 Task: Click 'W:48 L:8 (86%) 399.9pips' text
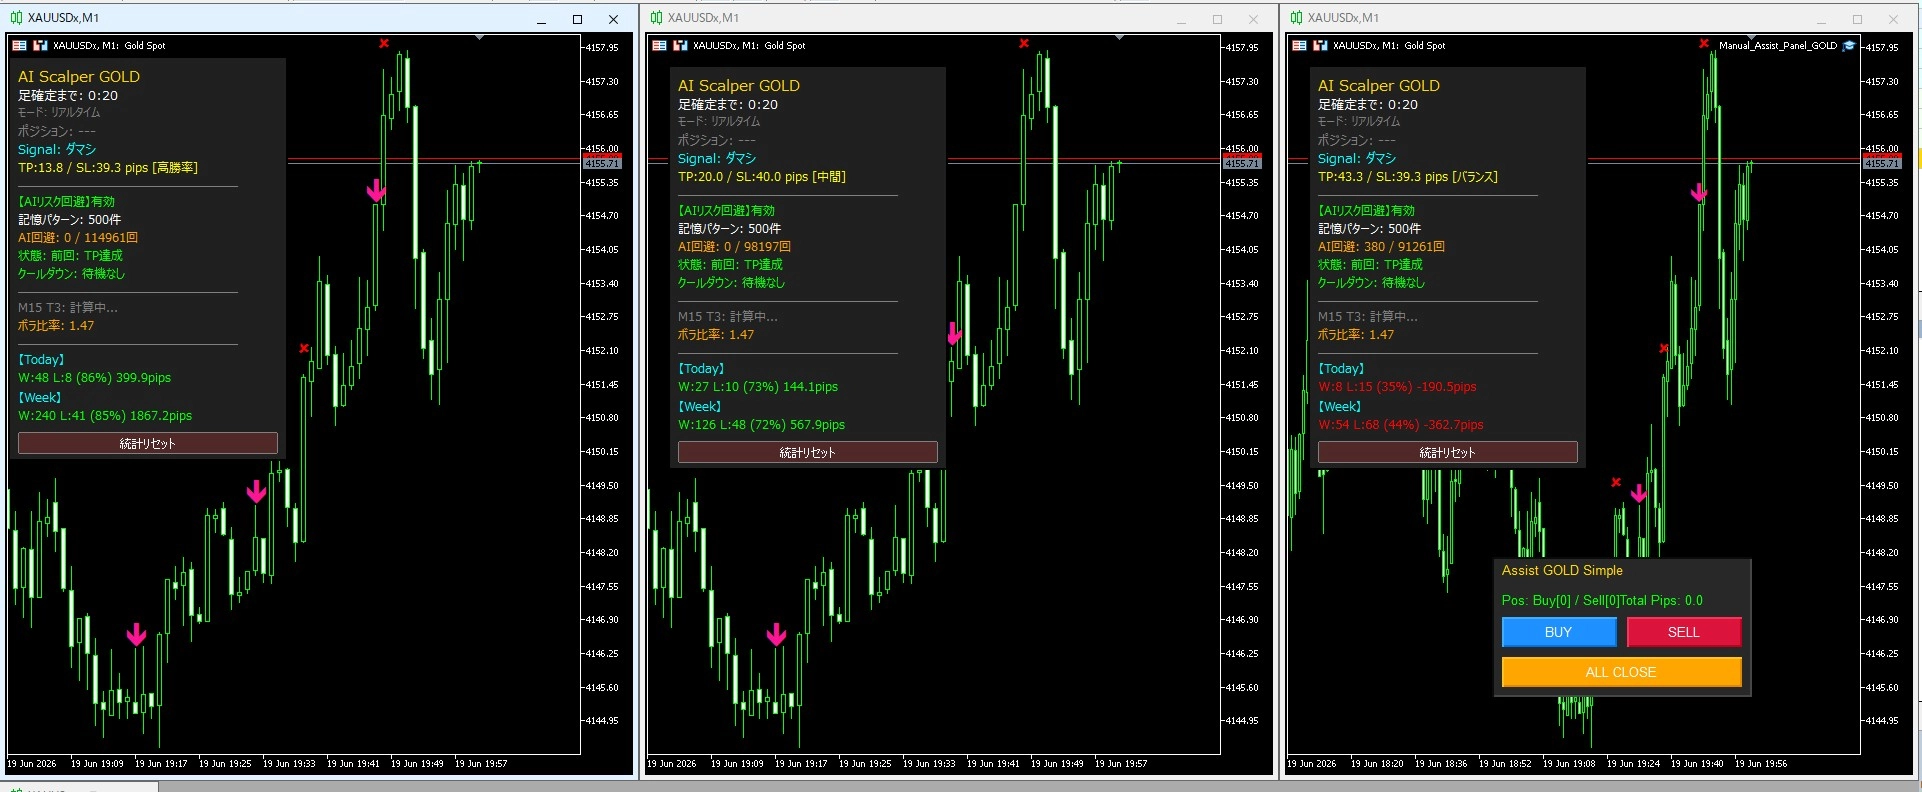(95, 377)
